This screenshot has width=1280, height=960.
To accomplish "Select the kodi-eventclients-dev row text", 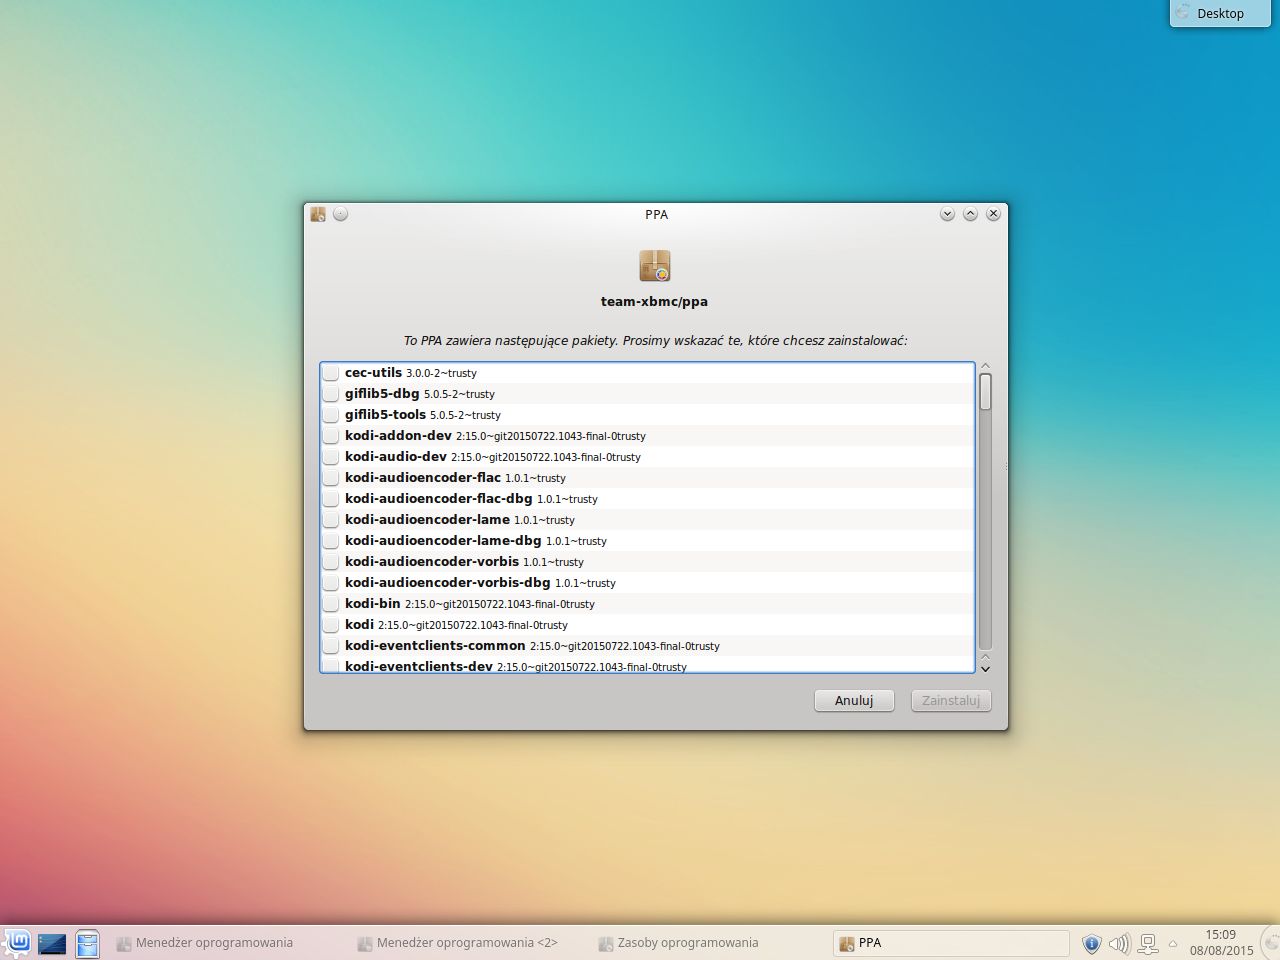I will pos(516,666).
